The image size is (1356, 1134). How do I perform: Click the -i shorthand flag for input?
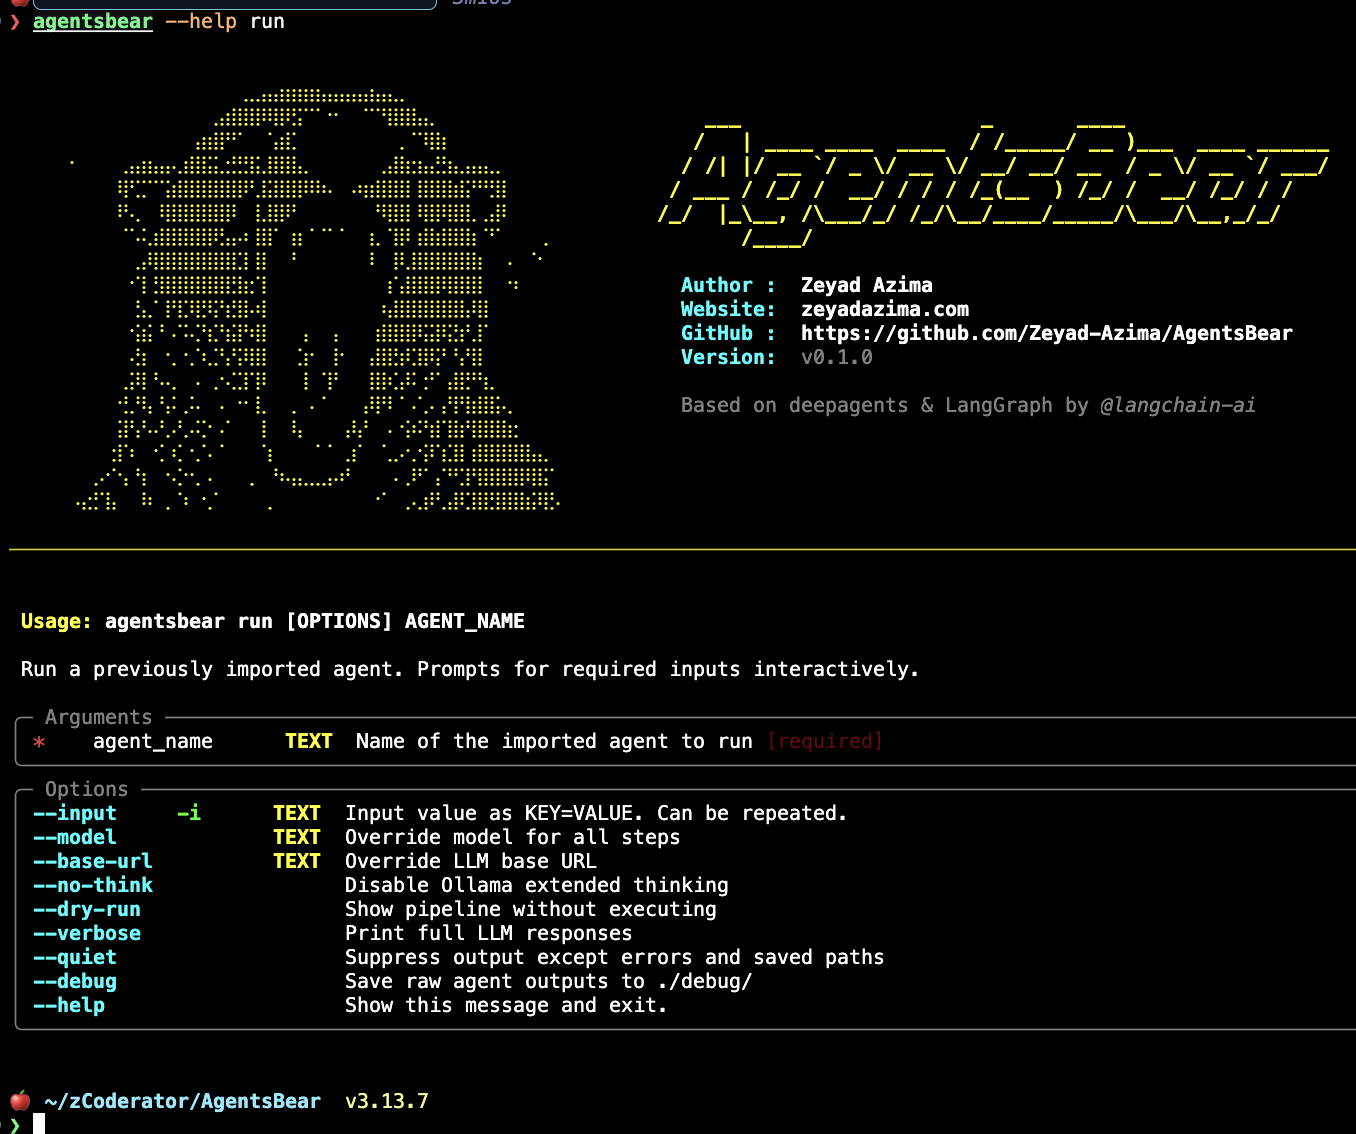(x=188, y=813)
